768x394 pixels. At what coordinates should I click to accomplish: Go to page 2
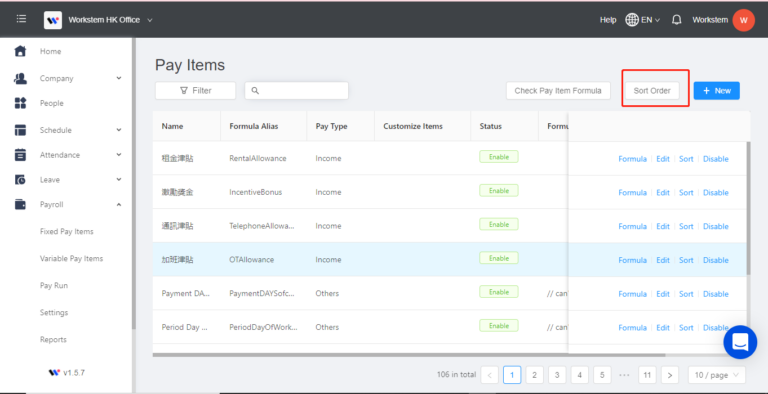click(534, 375)
